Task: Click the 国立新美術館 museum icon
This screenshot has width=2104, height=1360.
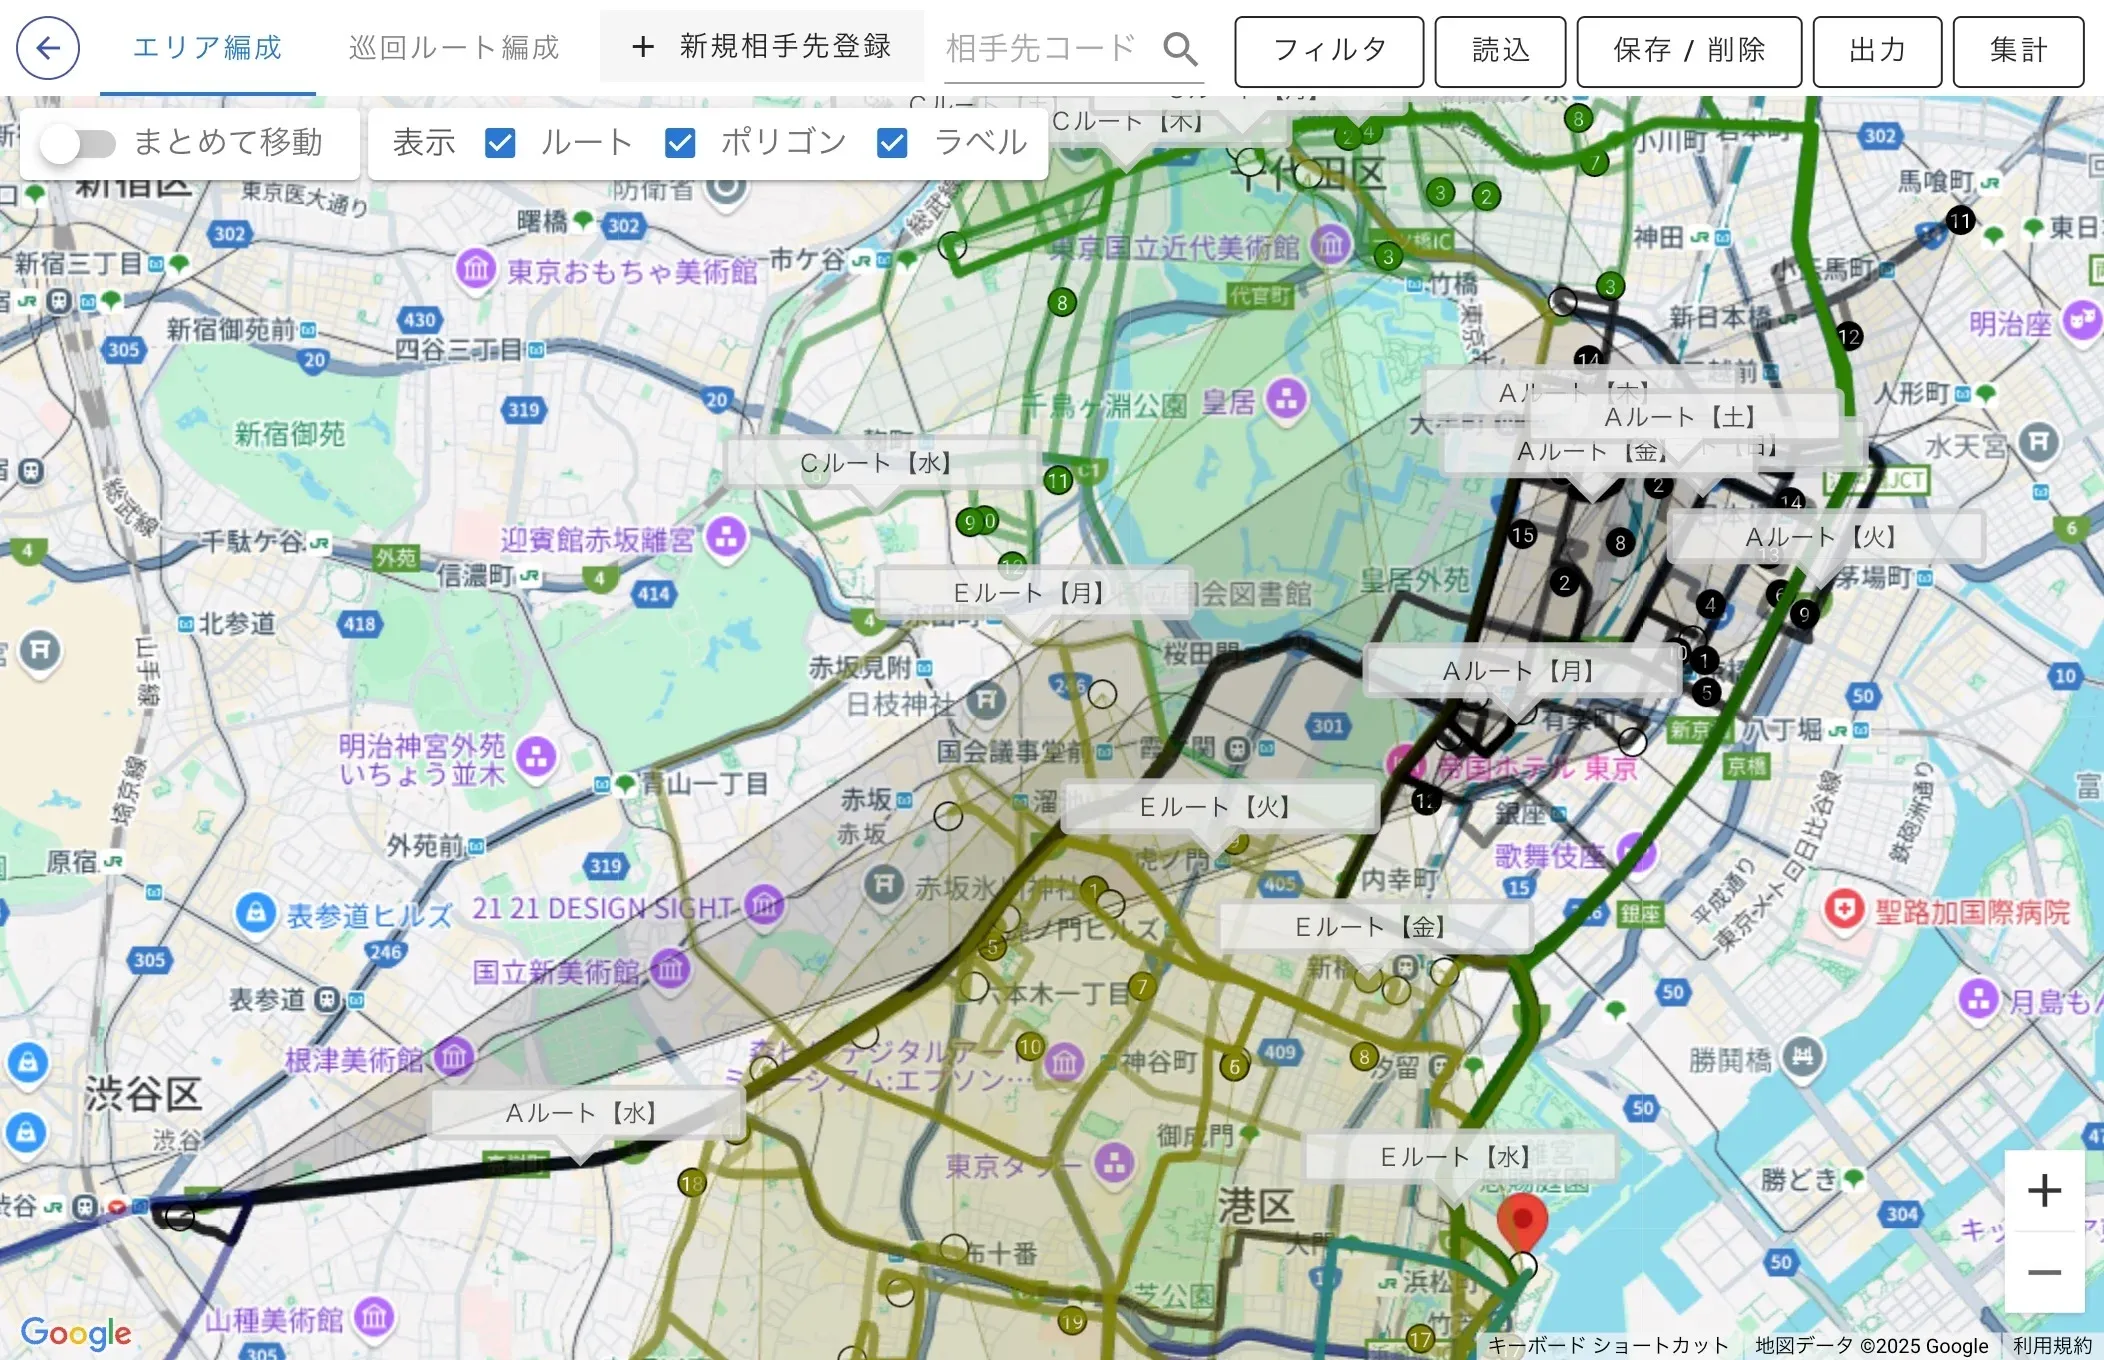Action: tap(670, 969)
